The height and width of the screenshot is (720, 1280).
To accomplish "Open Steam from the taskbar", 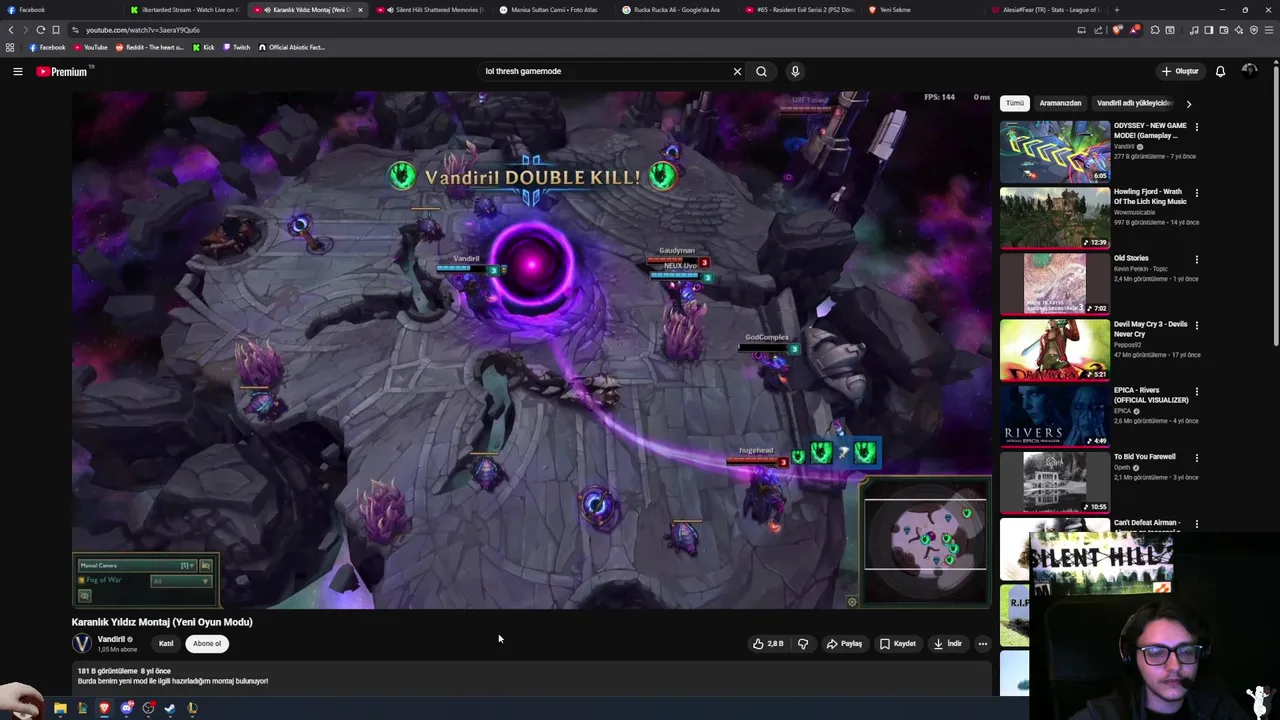I will [170, 708].
